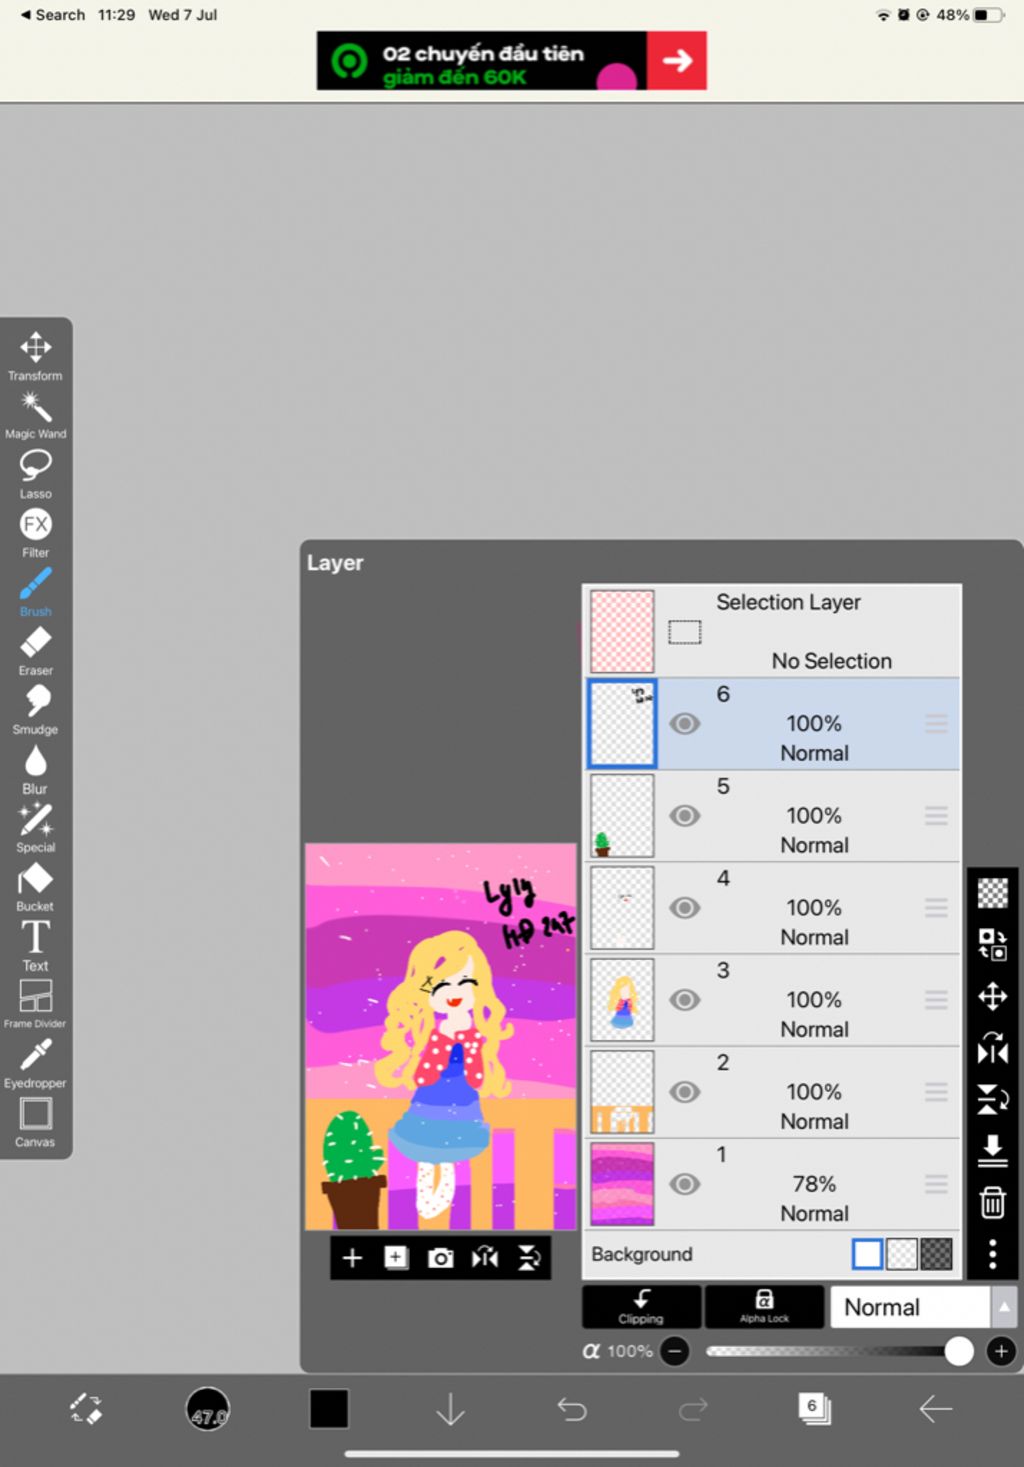Select layer 1 pink background thumbnail
Viewport: 1024px width, 1467px height.
[x=622, y=1183]
